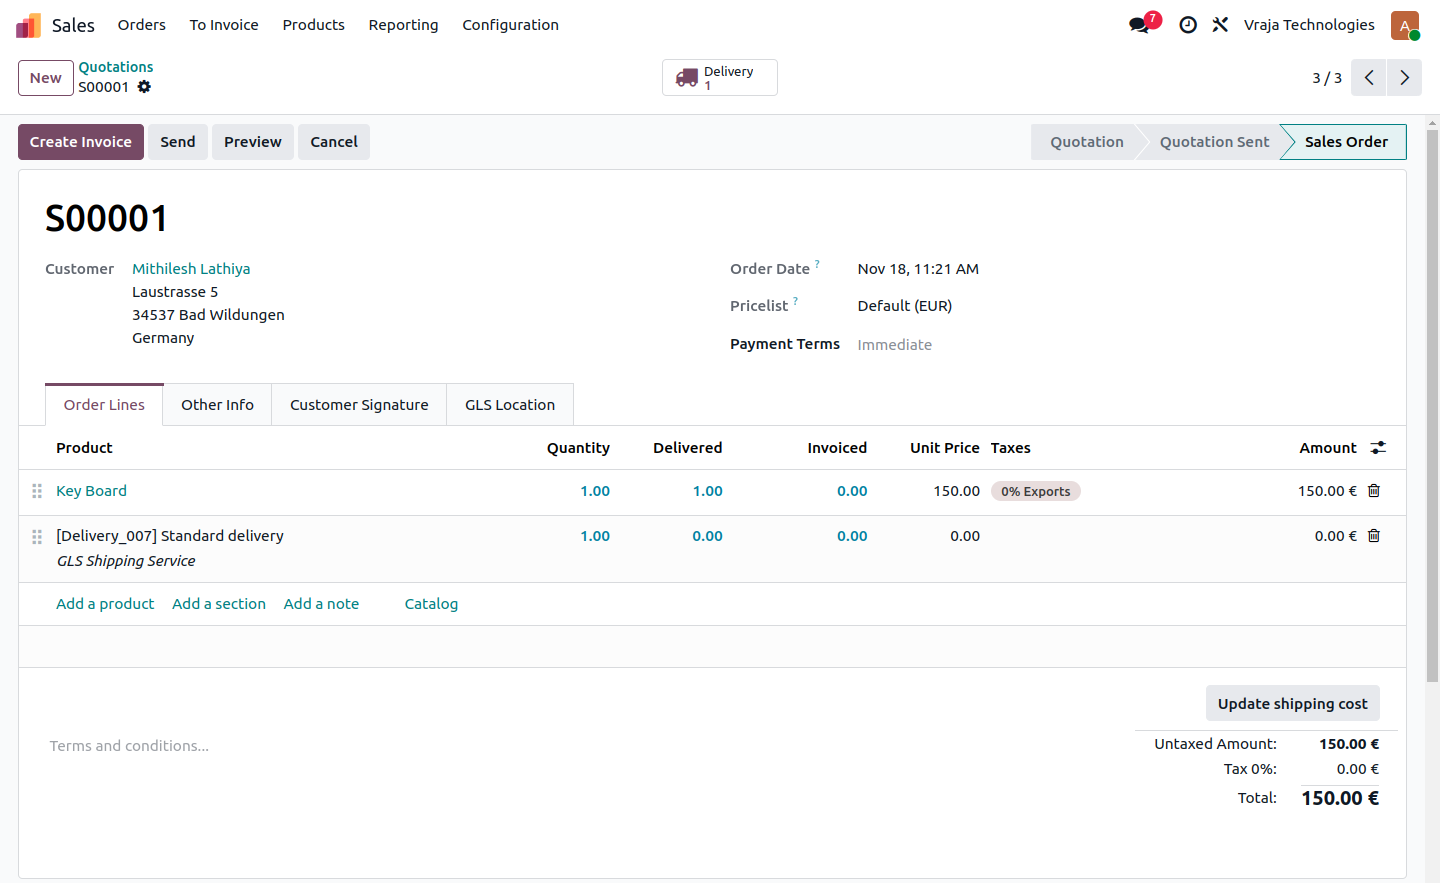Open the Reporting menu
Screen dimensions: 1440x883
coord(403,25)
